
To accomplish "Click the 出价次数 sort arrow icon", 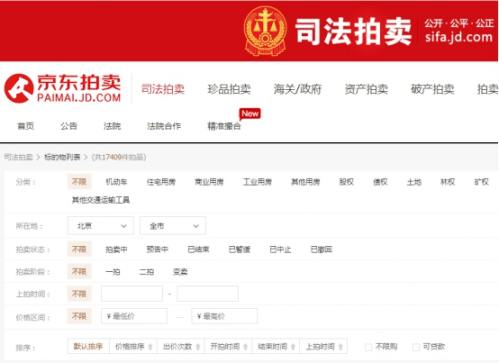I will 198,347.
